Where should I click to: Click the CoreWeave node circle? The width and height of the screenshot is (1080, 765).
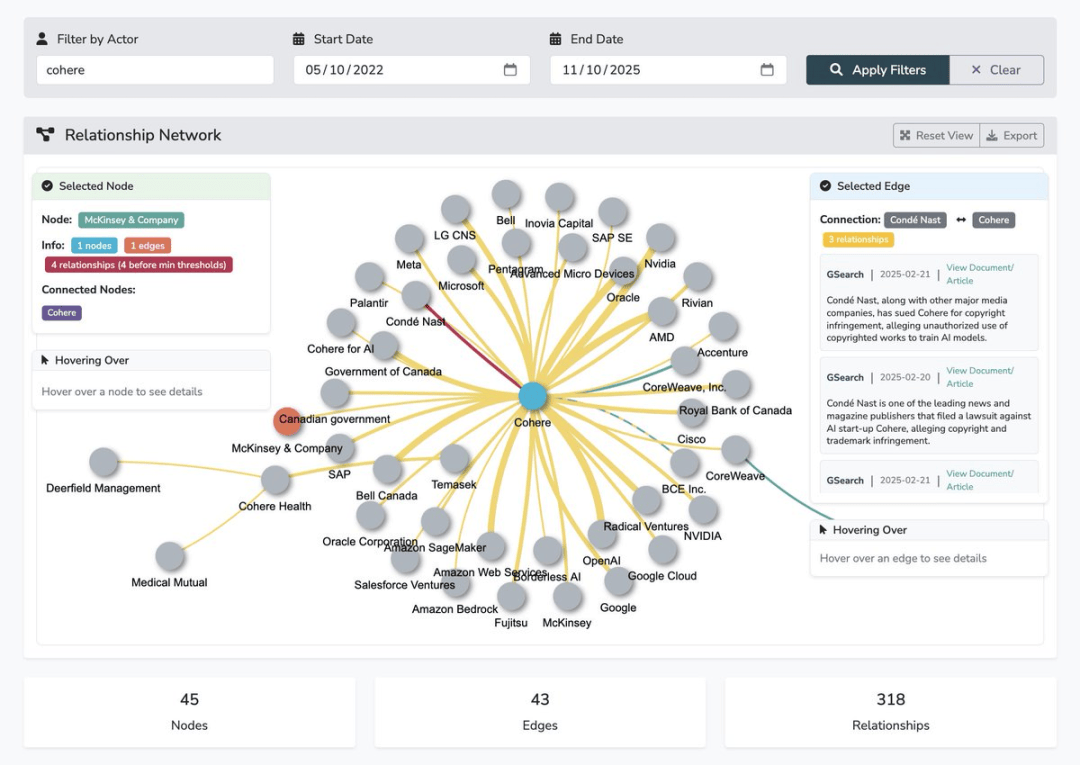point(735,450)
